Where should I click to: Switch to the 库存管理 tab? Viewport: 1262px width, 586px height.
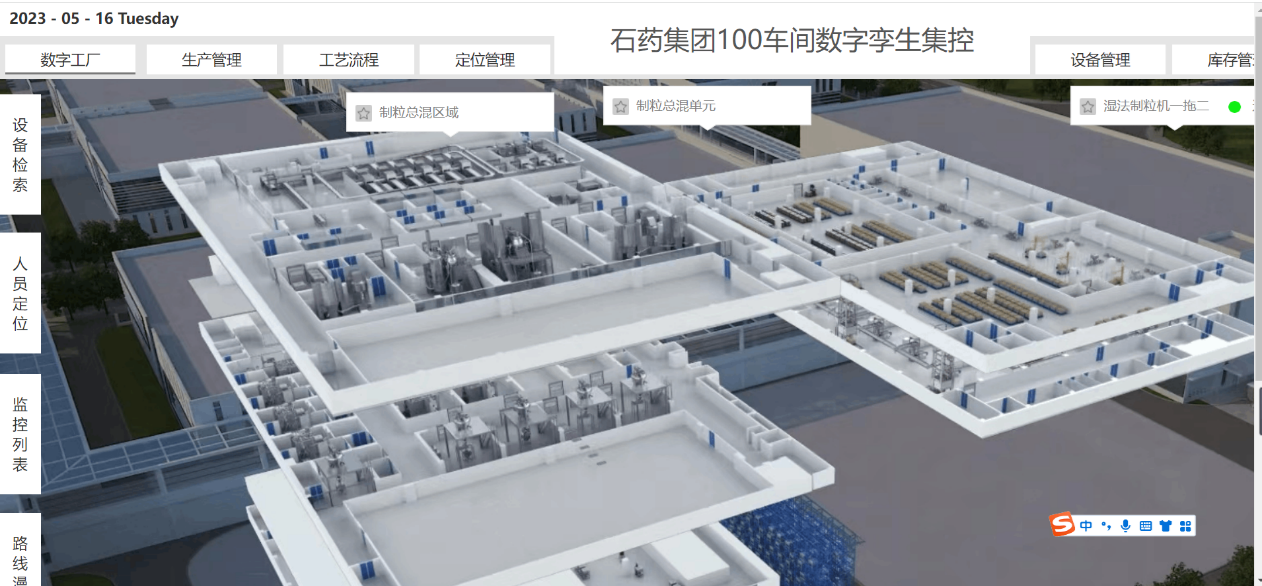pyautogui.click(x=1213, y=60)
